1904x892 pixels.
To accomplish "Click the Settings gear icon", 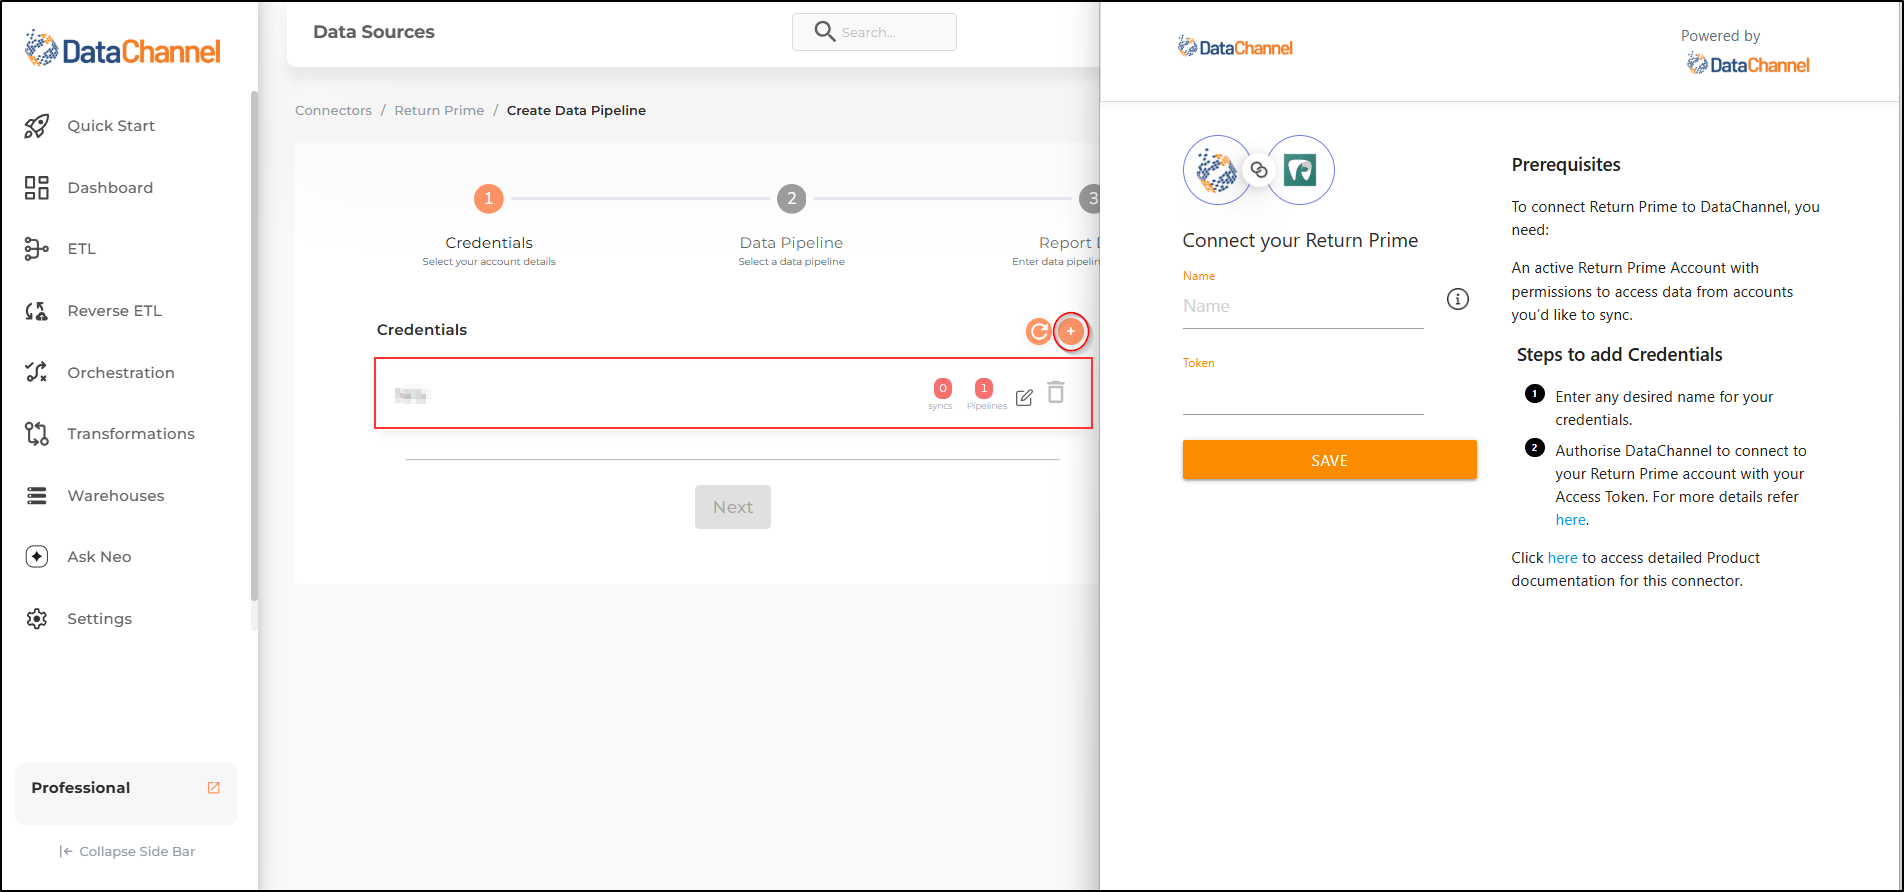I will click(x=37, y=619).
